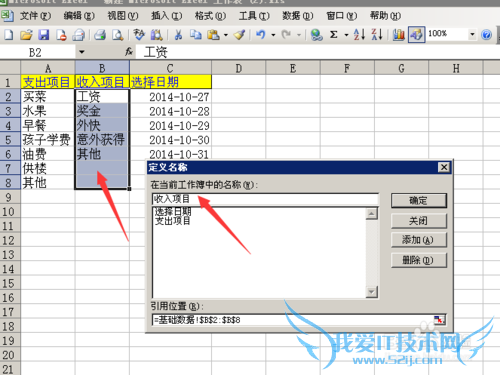This screenshot has width=500, height=375.
Task: Click the 删除(D) button
Action: tap(418, 260)
